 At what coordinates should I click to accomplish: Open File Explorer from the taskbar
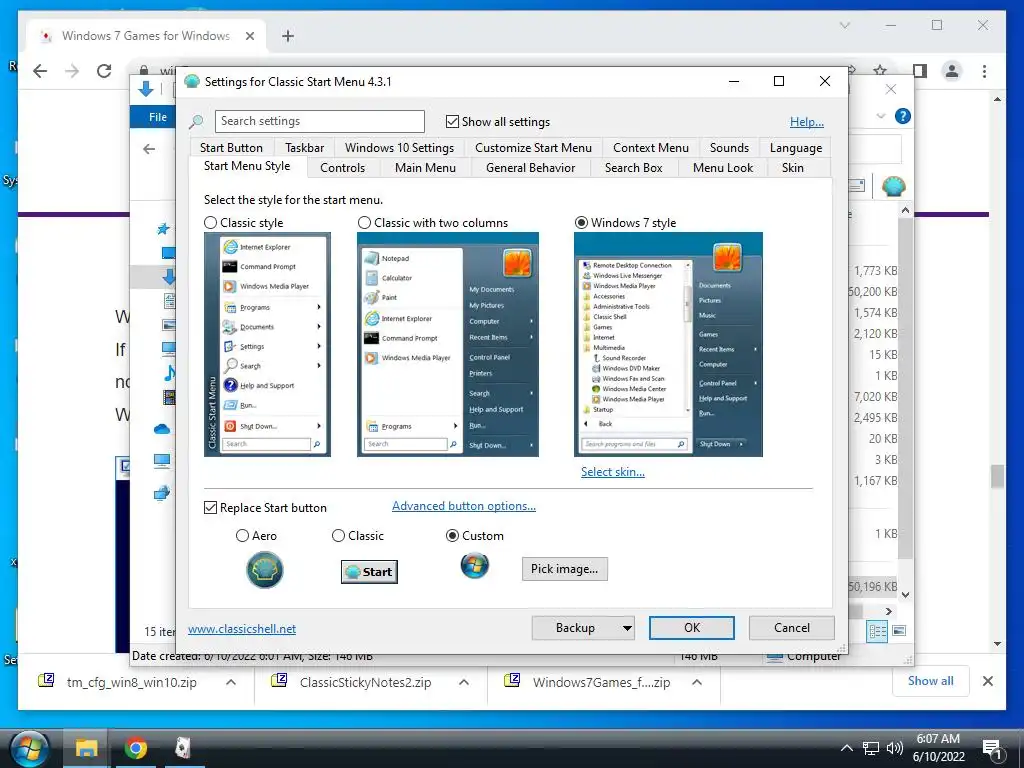86,748
